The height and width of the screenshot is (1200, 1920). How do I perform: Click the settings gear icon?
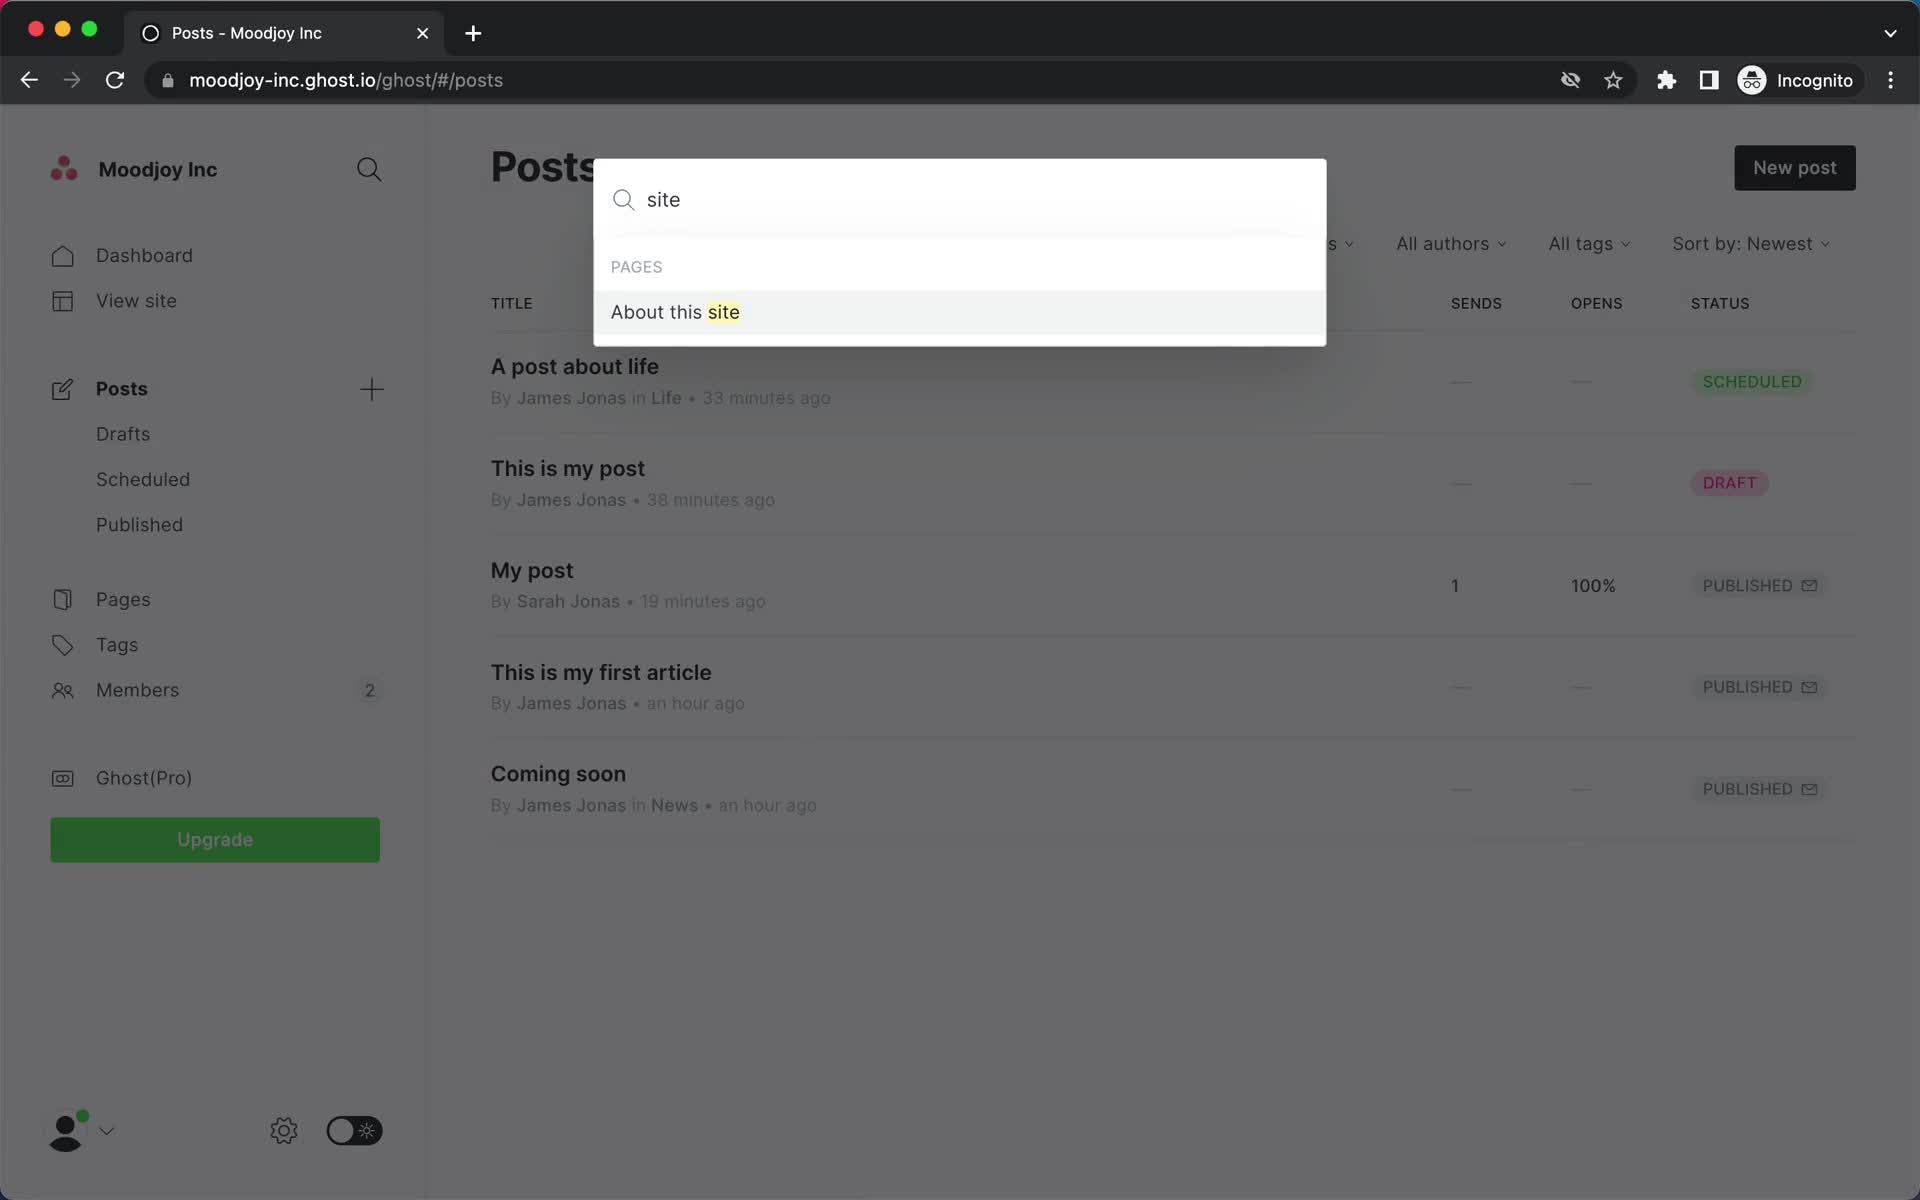[283, 1131]
